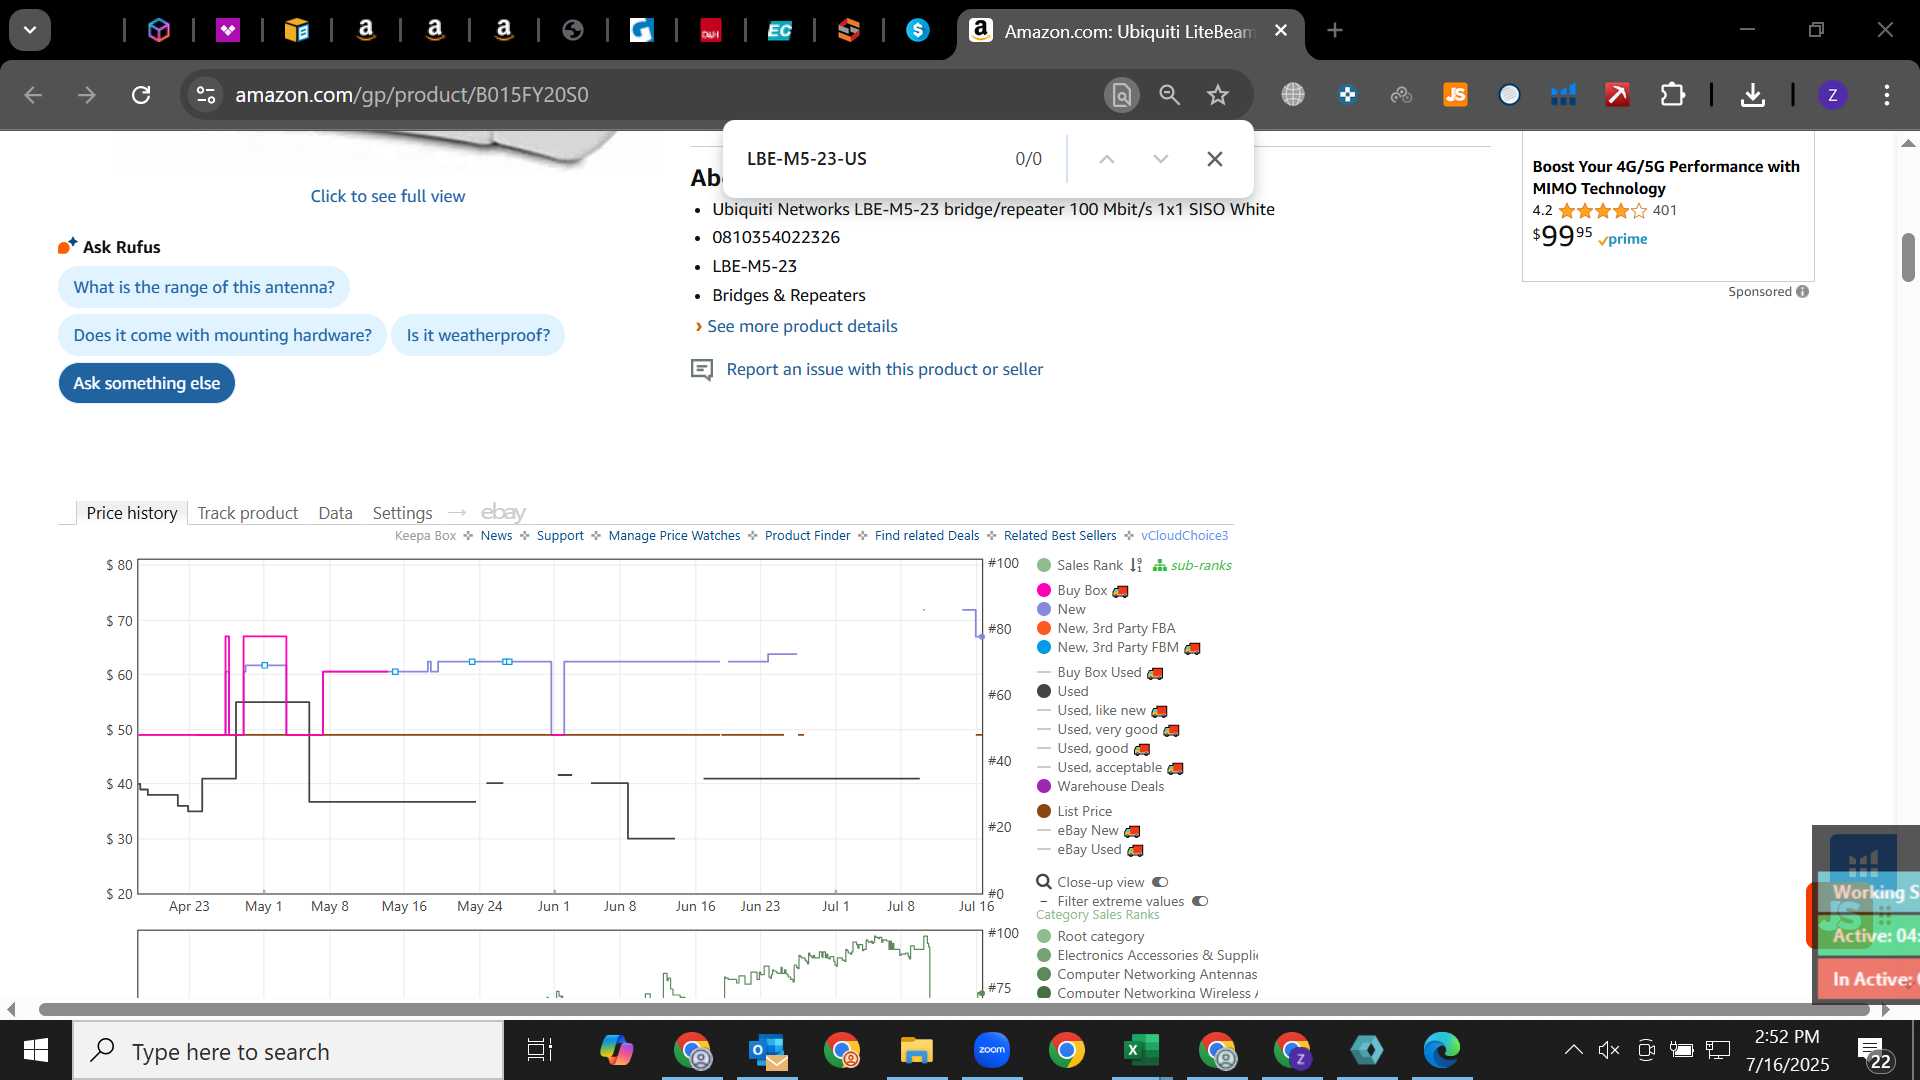Open the Extensions puzzle piece menu
The height and width of the screenshot is (1080, 1920).
click(x=1672, y=95)
